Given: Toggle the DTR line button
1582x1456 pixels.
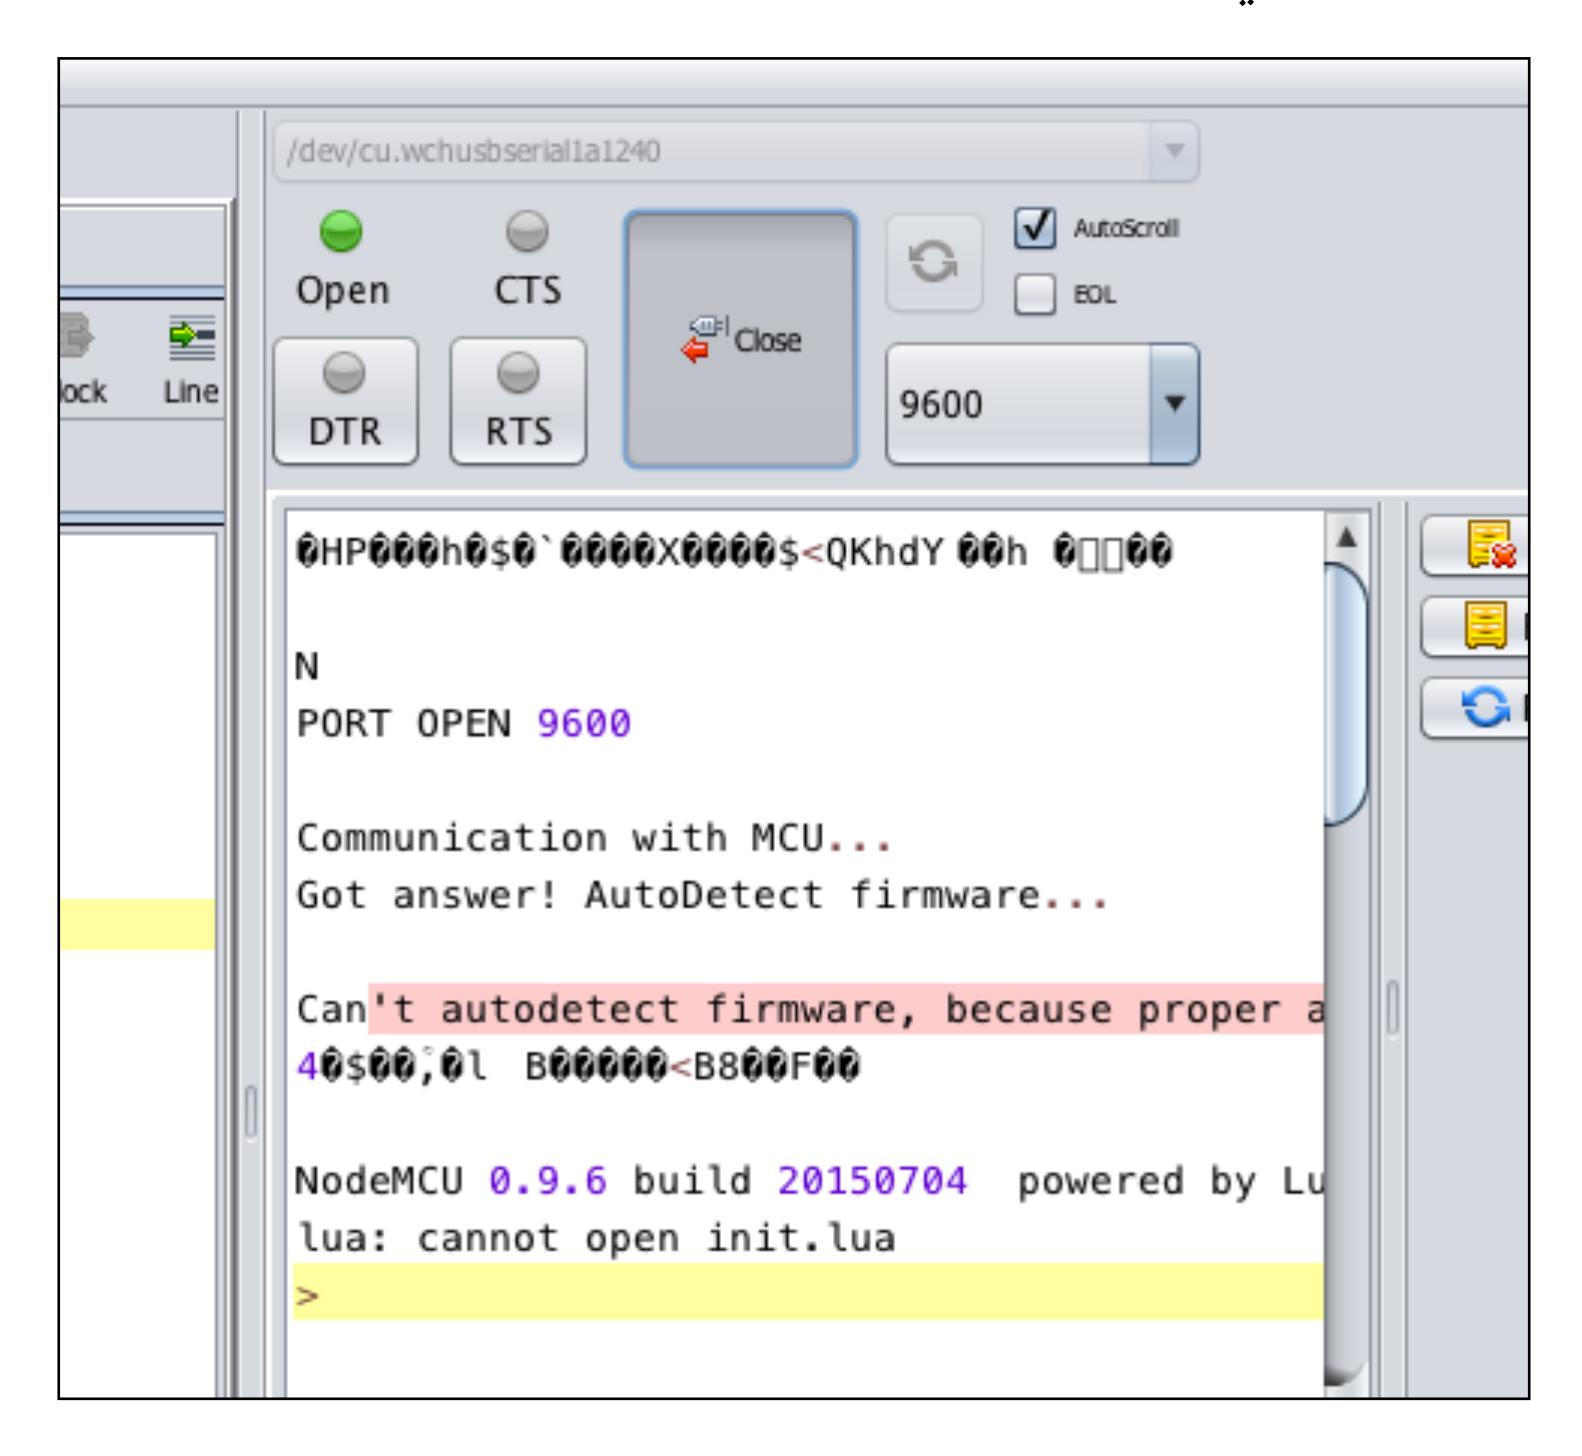Looking at the screenshot, I should 345,401.
